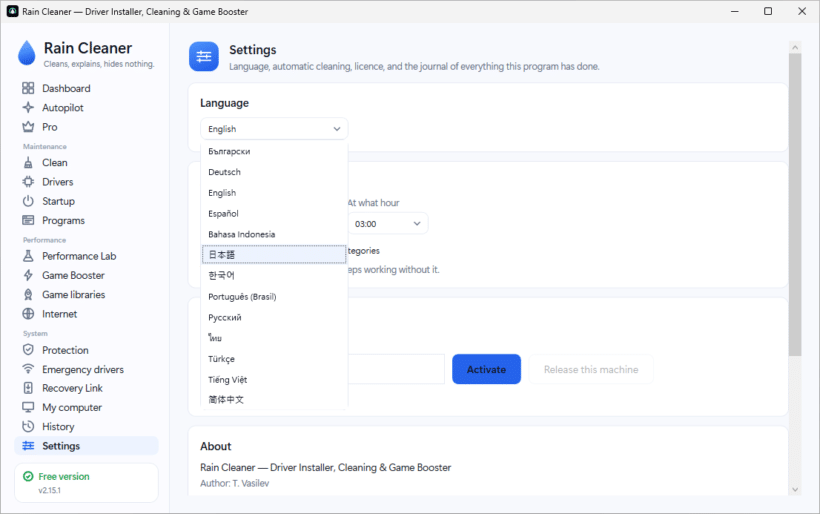Select the highlighted 日本語 option
Screen dimensions: 820x514
click(274, 255)
